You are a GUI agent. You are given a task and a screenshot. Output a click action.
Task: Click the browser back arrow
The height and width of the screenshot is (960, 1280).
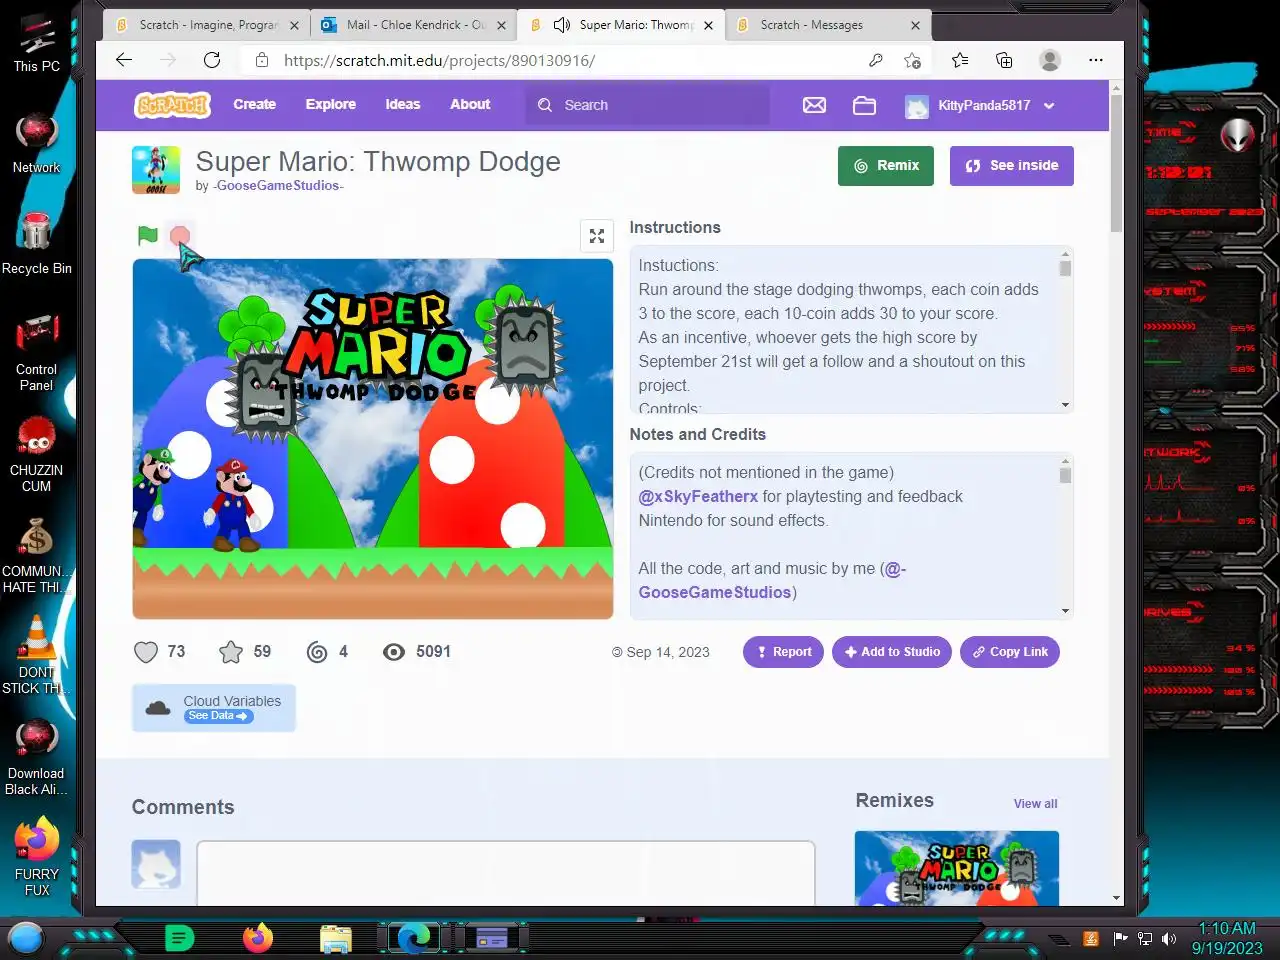[x=124, y=60]
